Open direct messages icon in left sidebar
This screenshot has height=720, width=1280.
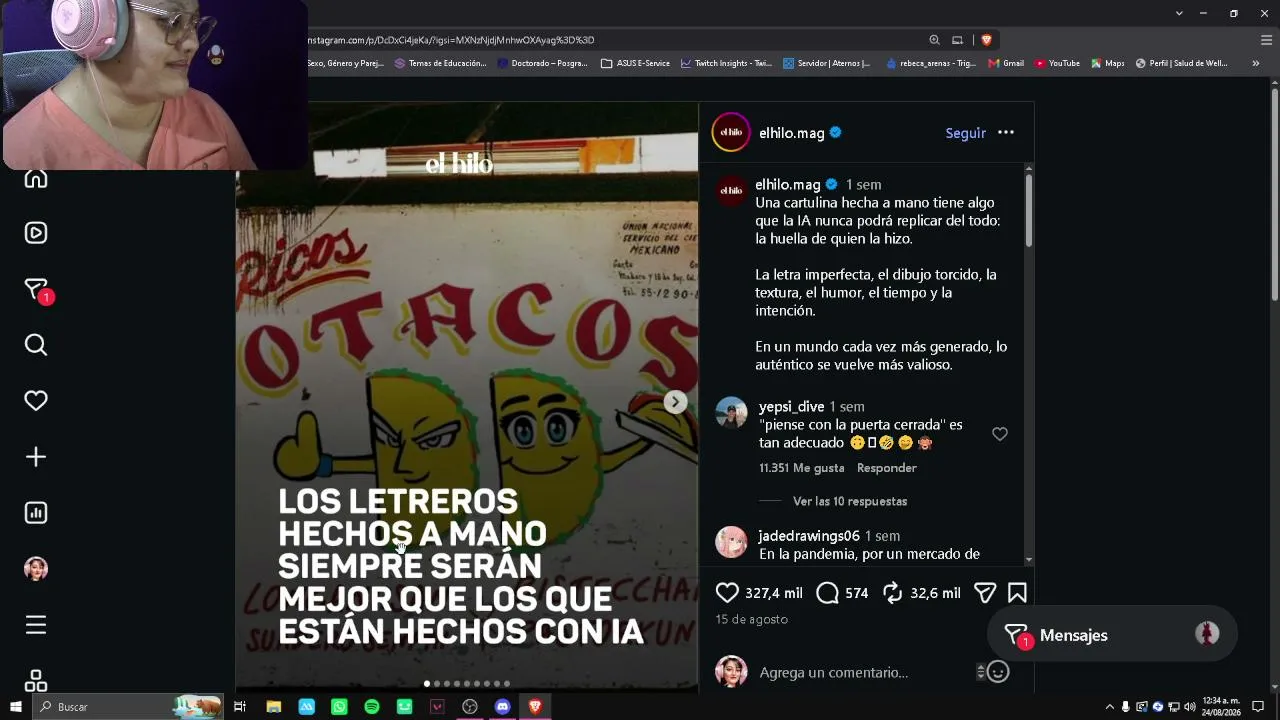37,290
